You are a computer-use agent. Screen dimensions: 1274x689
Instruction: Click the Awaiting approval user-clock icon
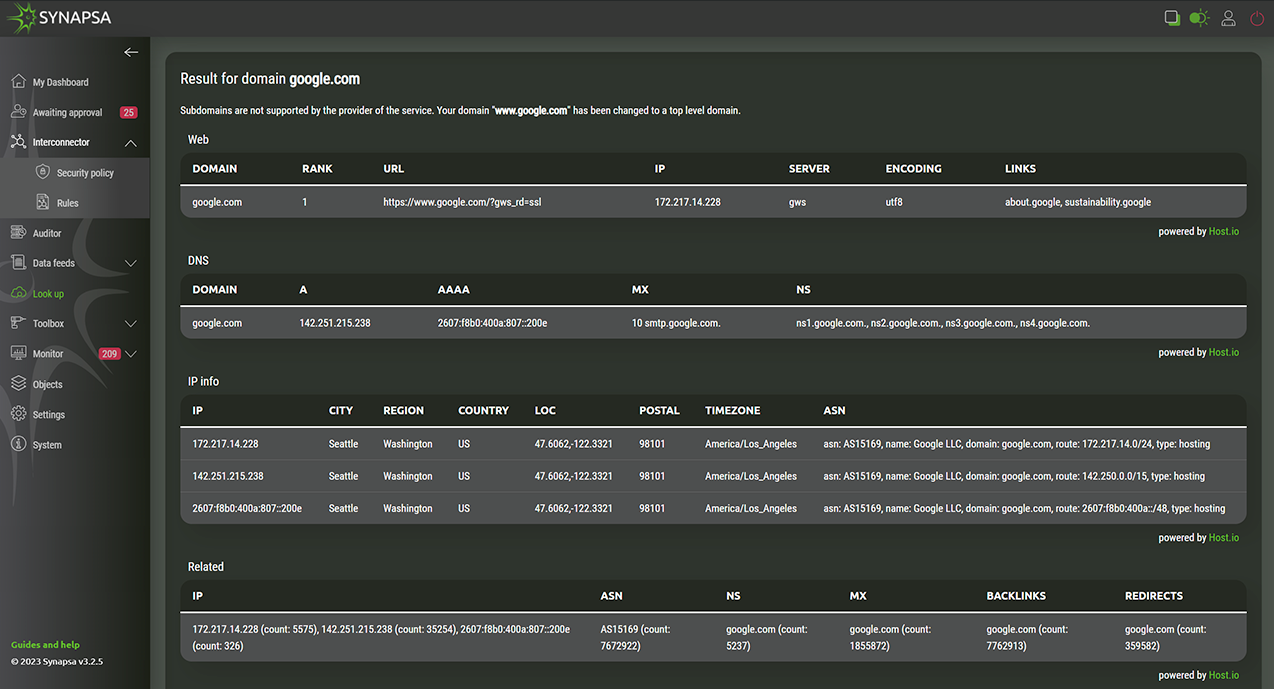pos(18,112)
